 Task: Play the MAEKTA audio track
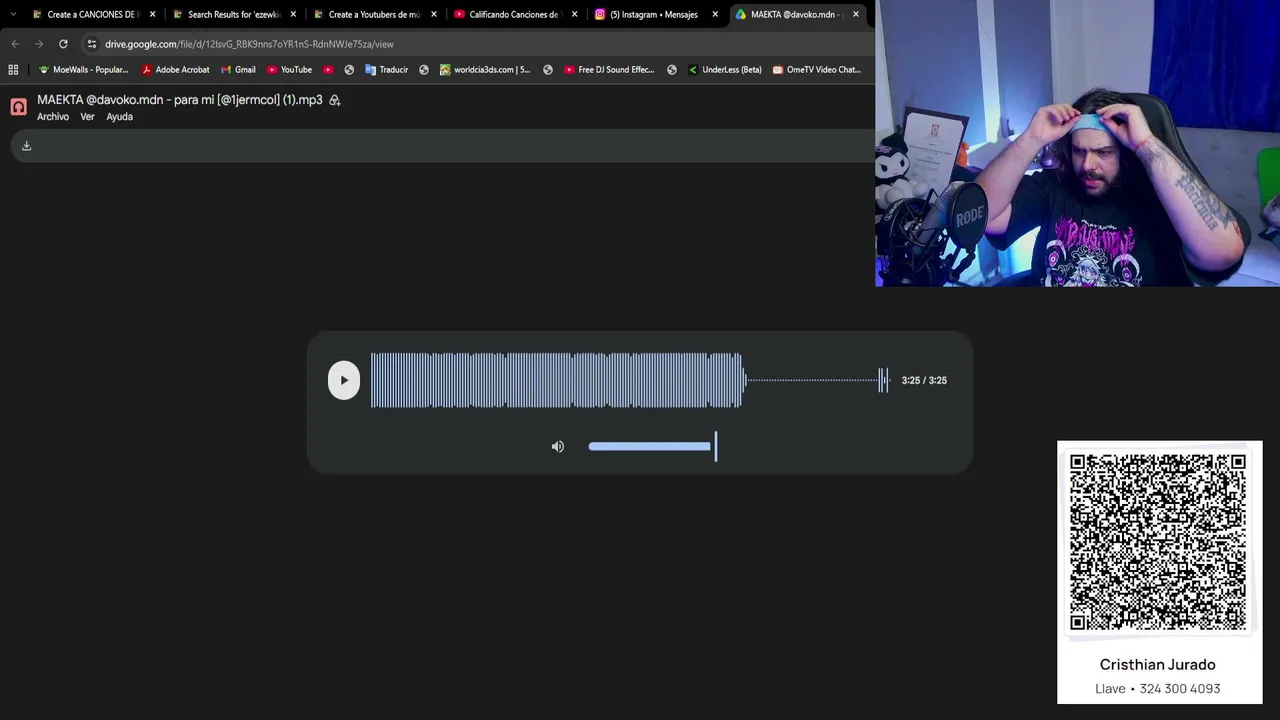[x=344, y=380]
